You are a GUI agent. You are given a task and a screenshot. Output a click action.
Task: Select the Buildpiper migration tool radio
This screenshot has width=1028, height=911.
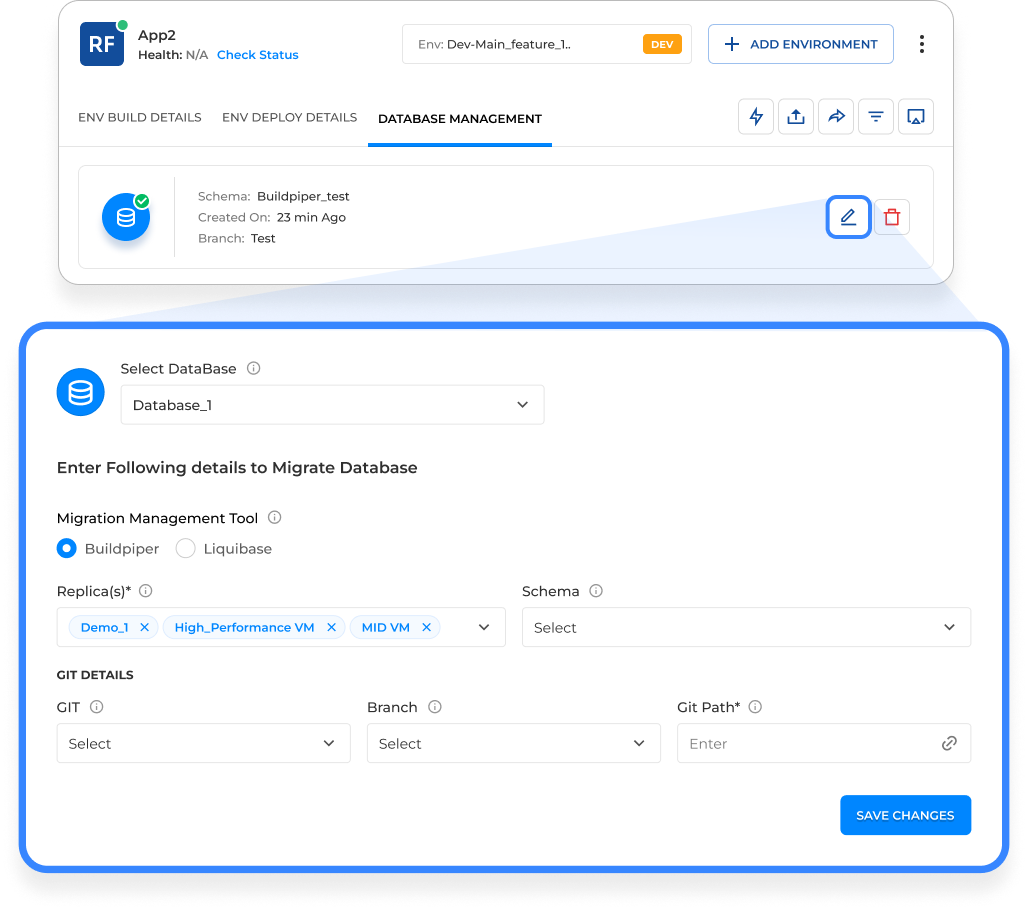click(x=67, y=548)
